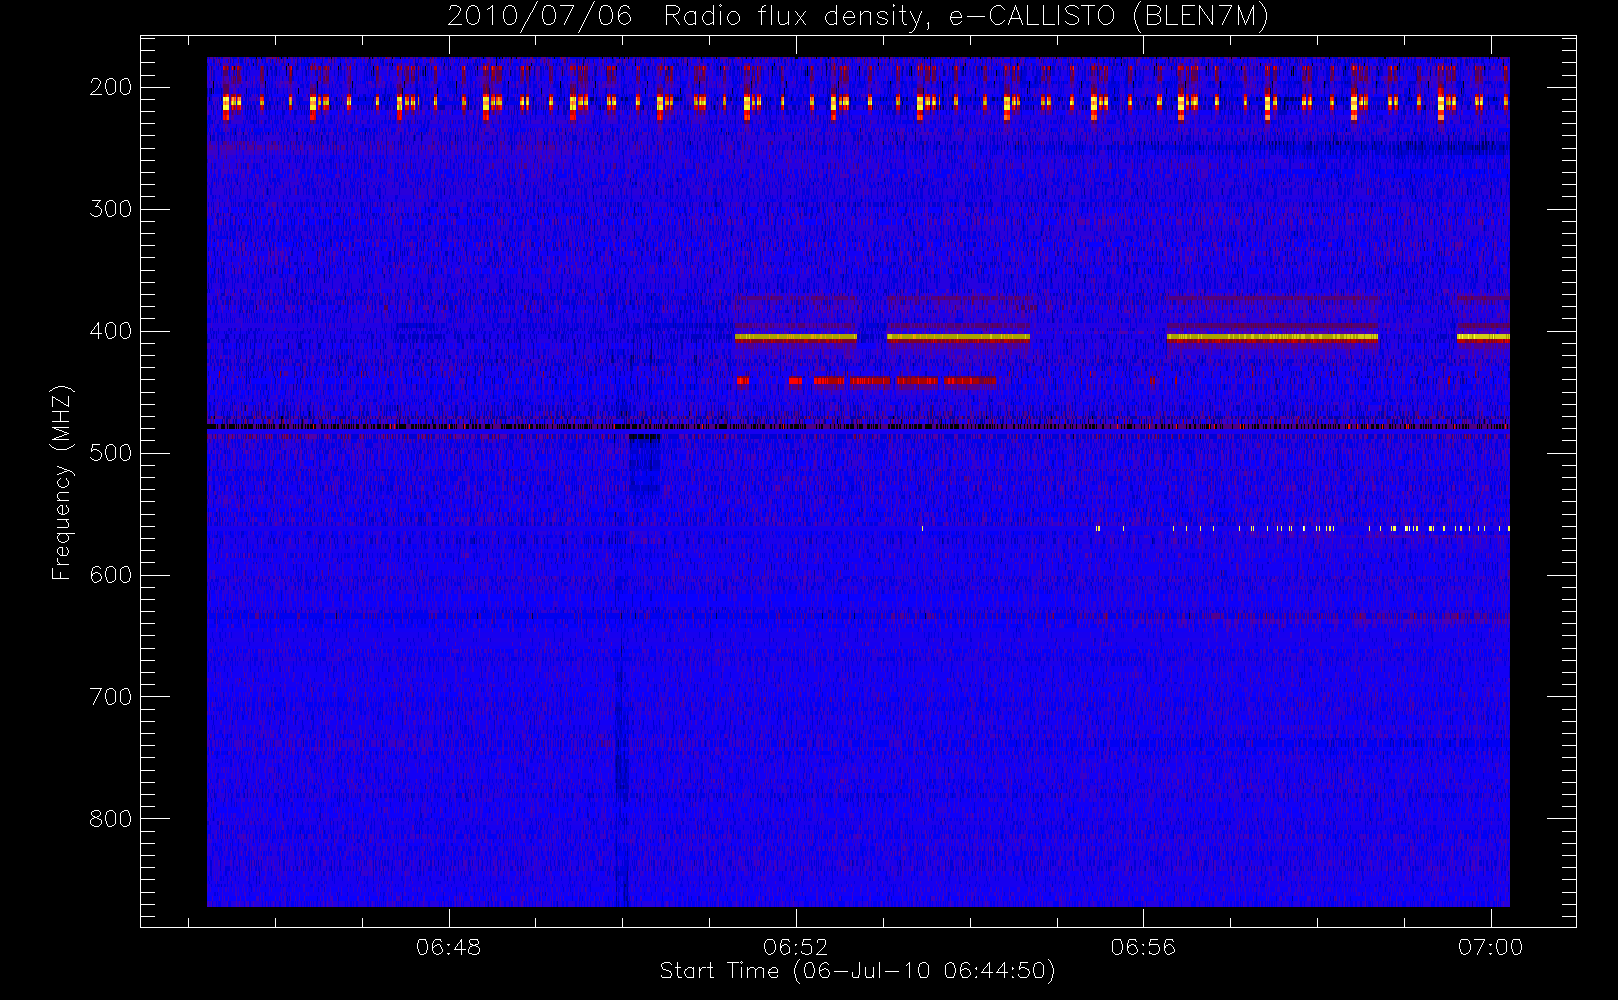This screenshot has height=1000, width=1618.
Task: Click the 300 frequency tick label
Action: pyautogui.click(x=110, y=209)
